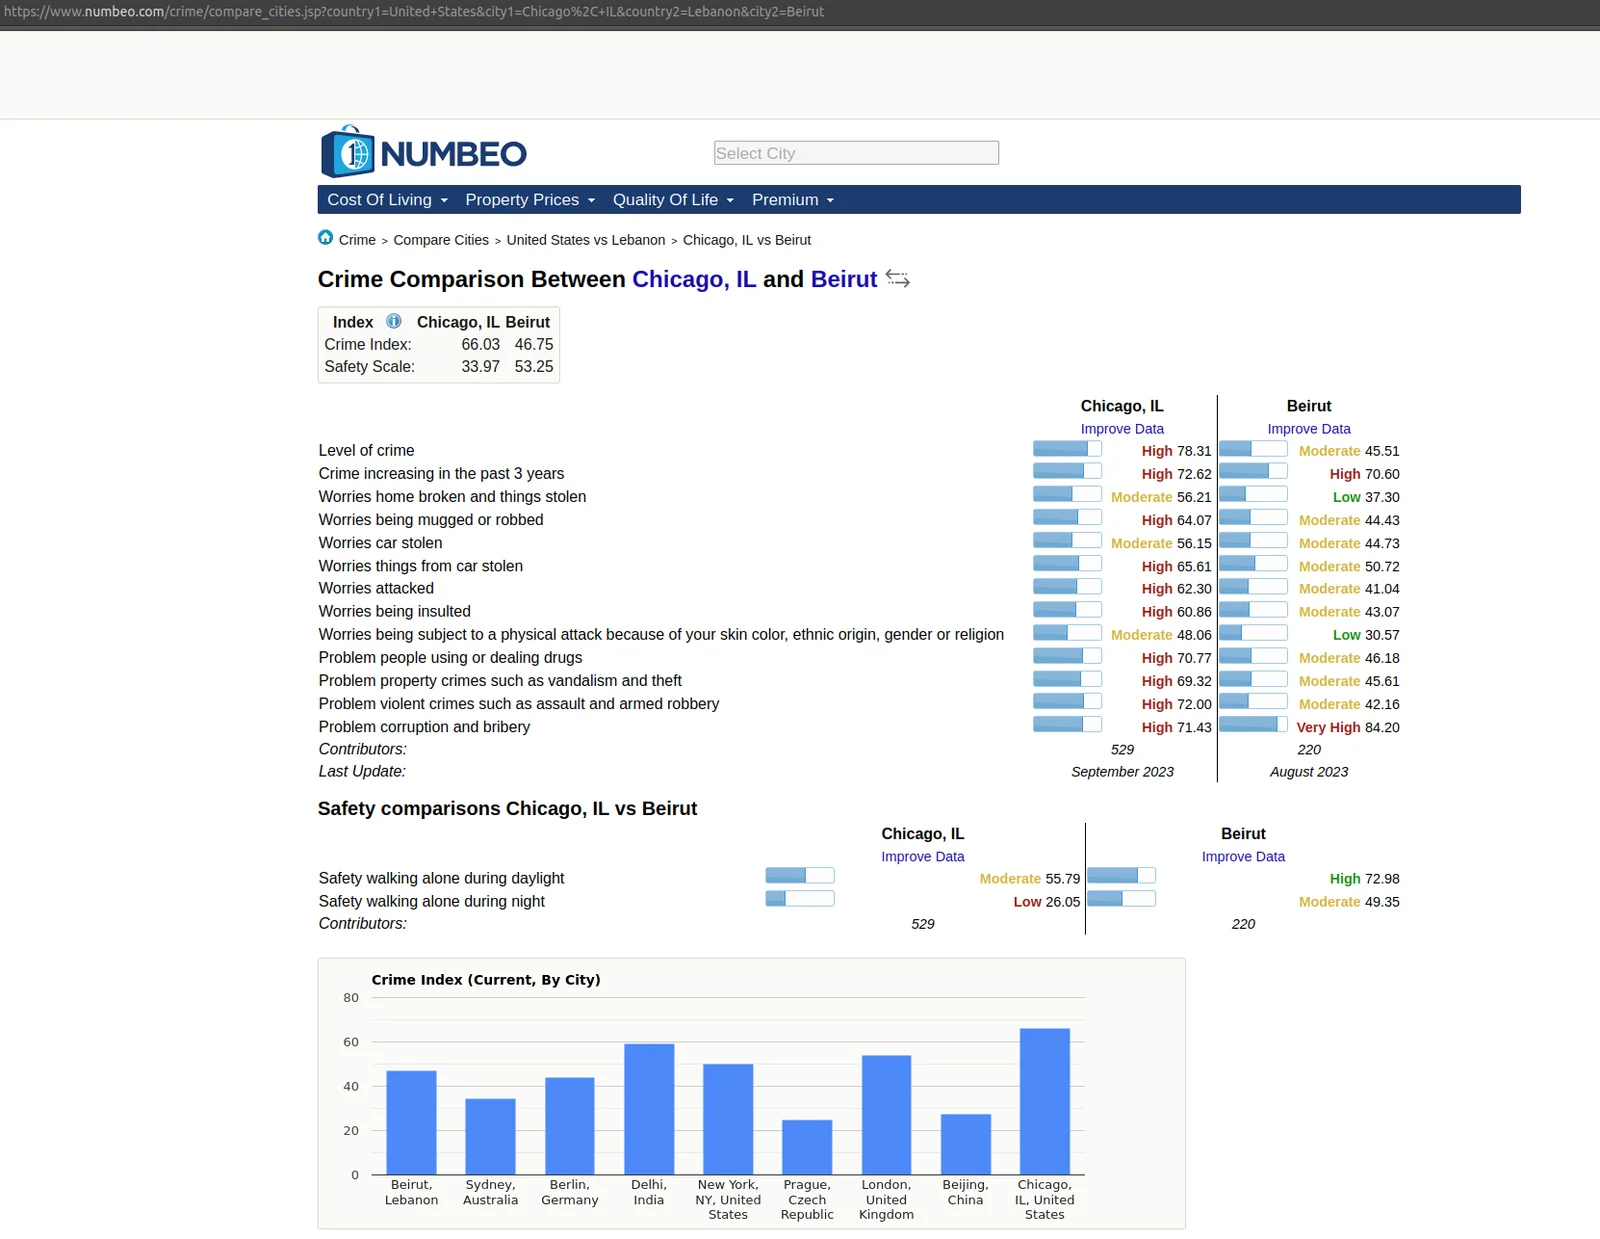
Task: Click the browser address URL
Action: coord(414,12)
